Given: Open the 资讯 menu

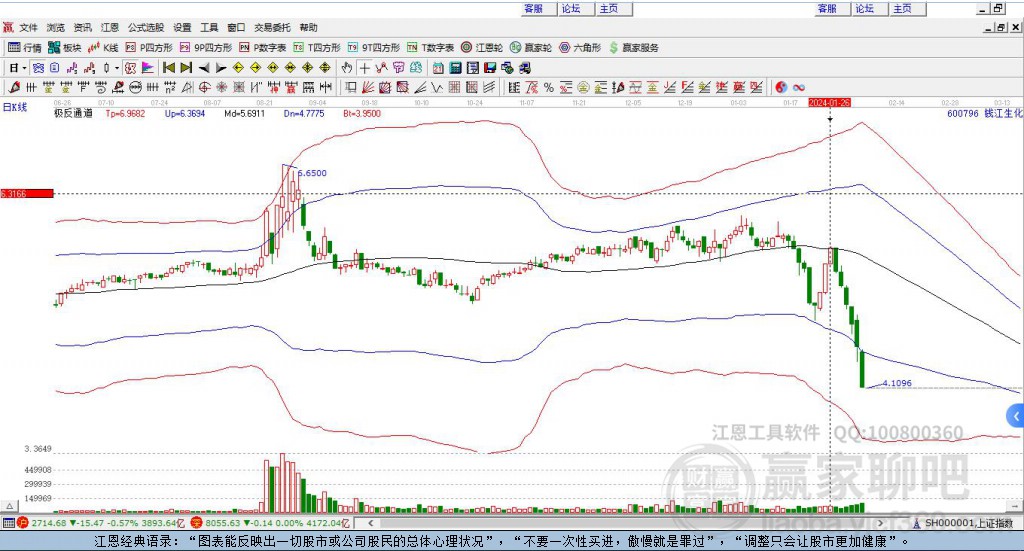Looking at the screenshot, I should tap(82, 27).
